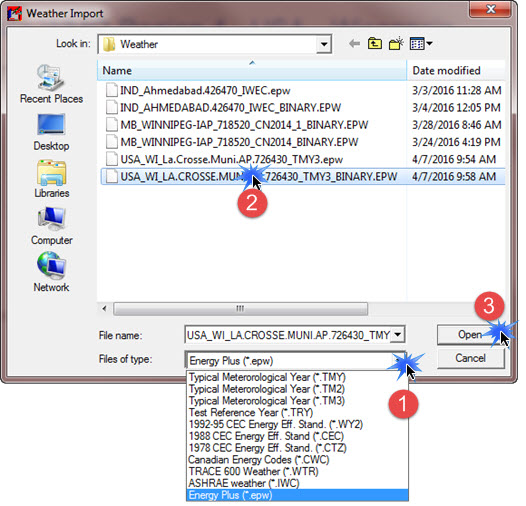This screenshot has width=526, height=506.
Task: Click date 4/7/2016 9:54 AM
Action: pyautogui.click(x=454, y=159)
